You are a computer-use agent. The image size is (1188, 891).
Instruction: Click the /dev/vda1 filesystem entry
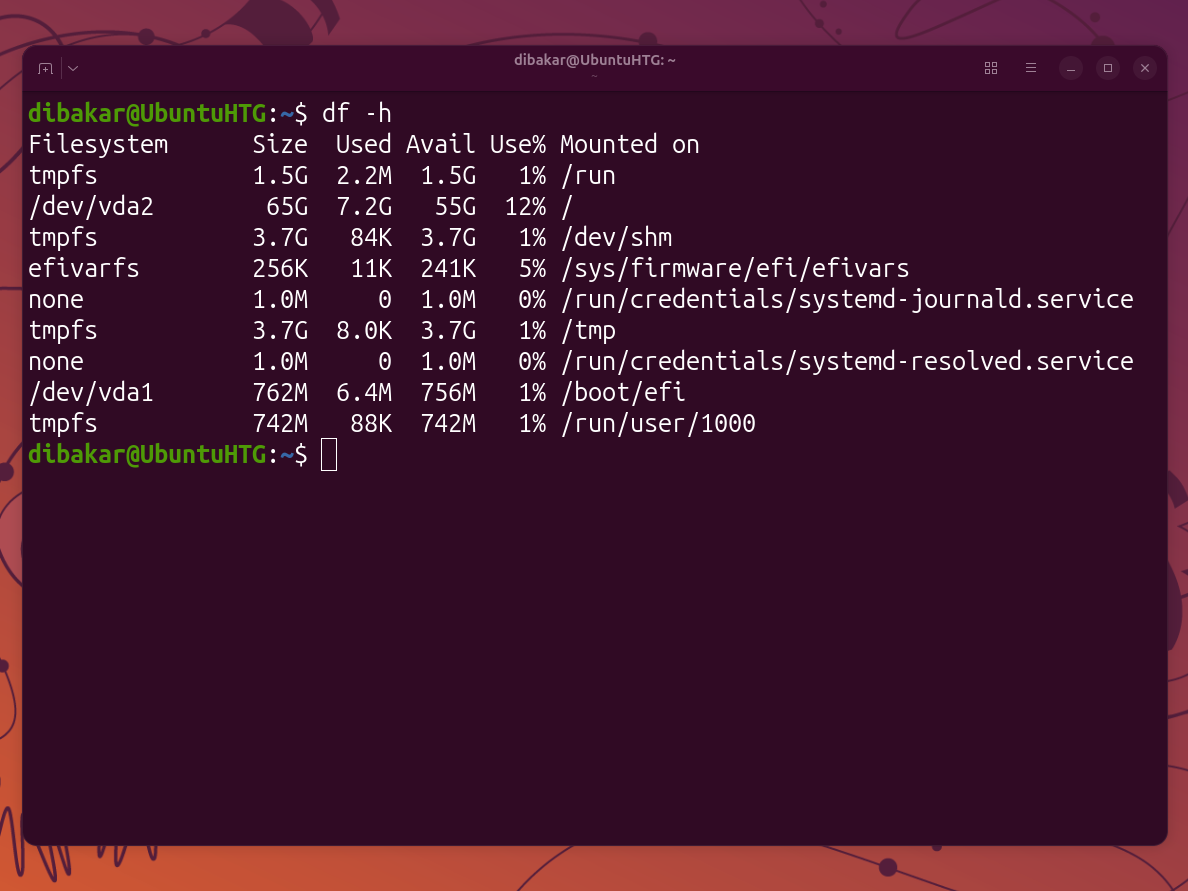click(91, 392)
